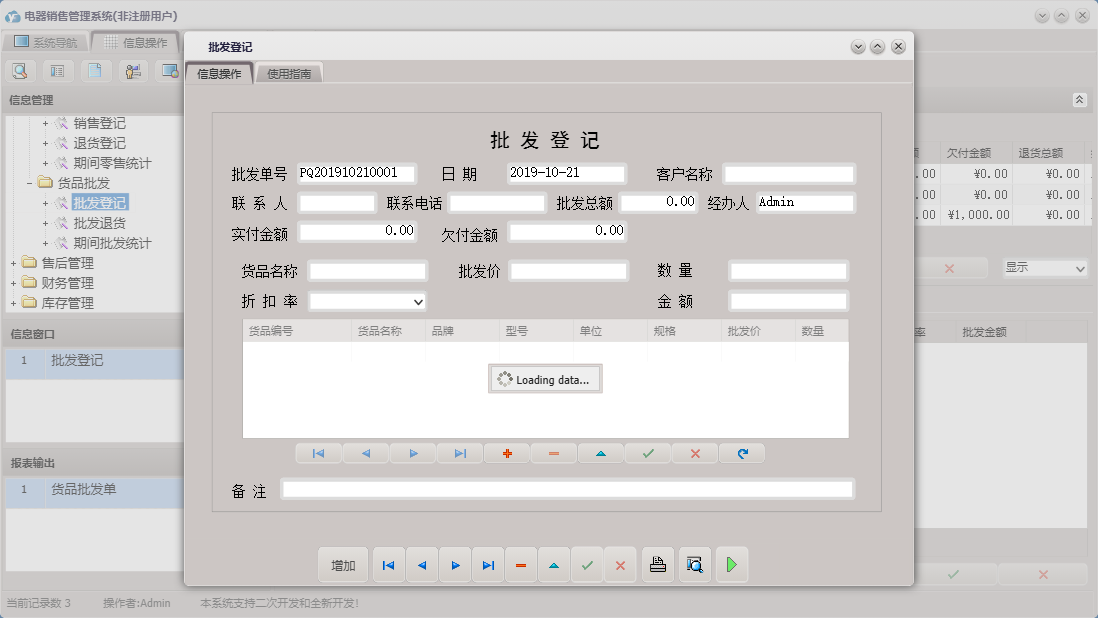
Task: Switch to the 系统导航 tab
Action: coord(46,42)
